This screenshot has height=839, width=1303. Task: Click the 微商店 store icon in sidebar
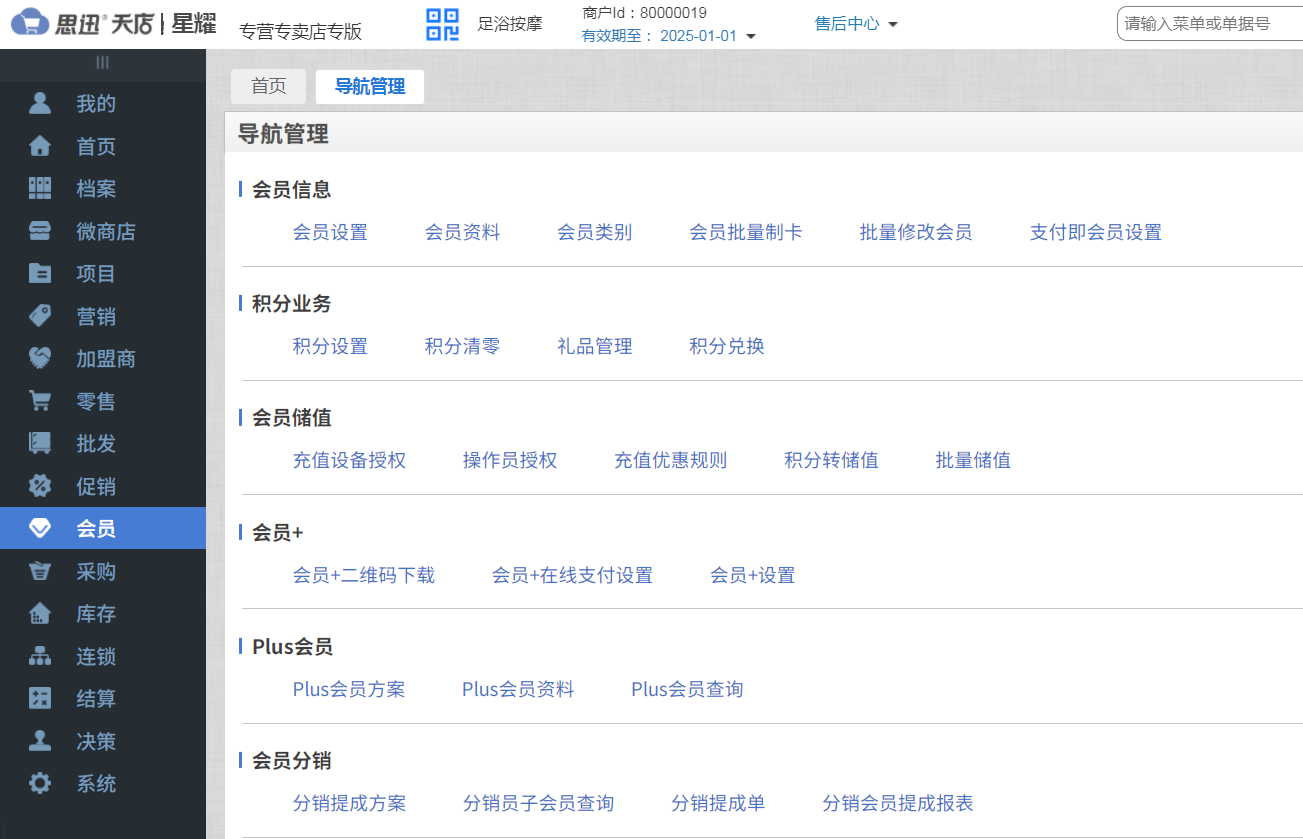coord(41,231)
